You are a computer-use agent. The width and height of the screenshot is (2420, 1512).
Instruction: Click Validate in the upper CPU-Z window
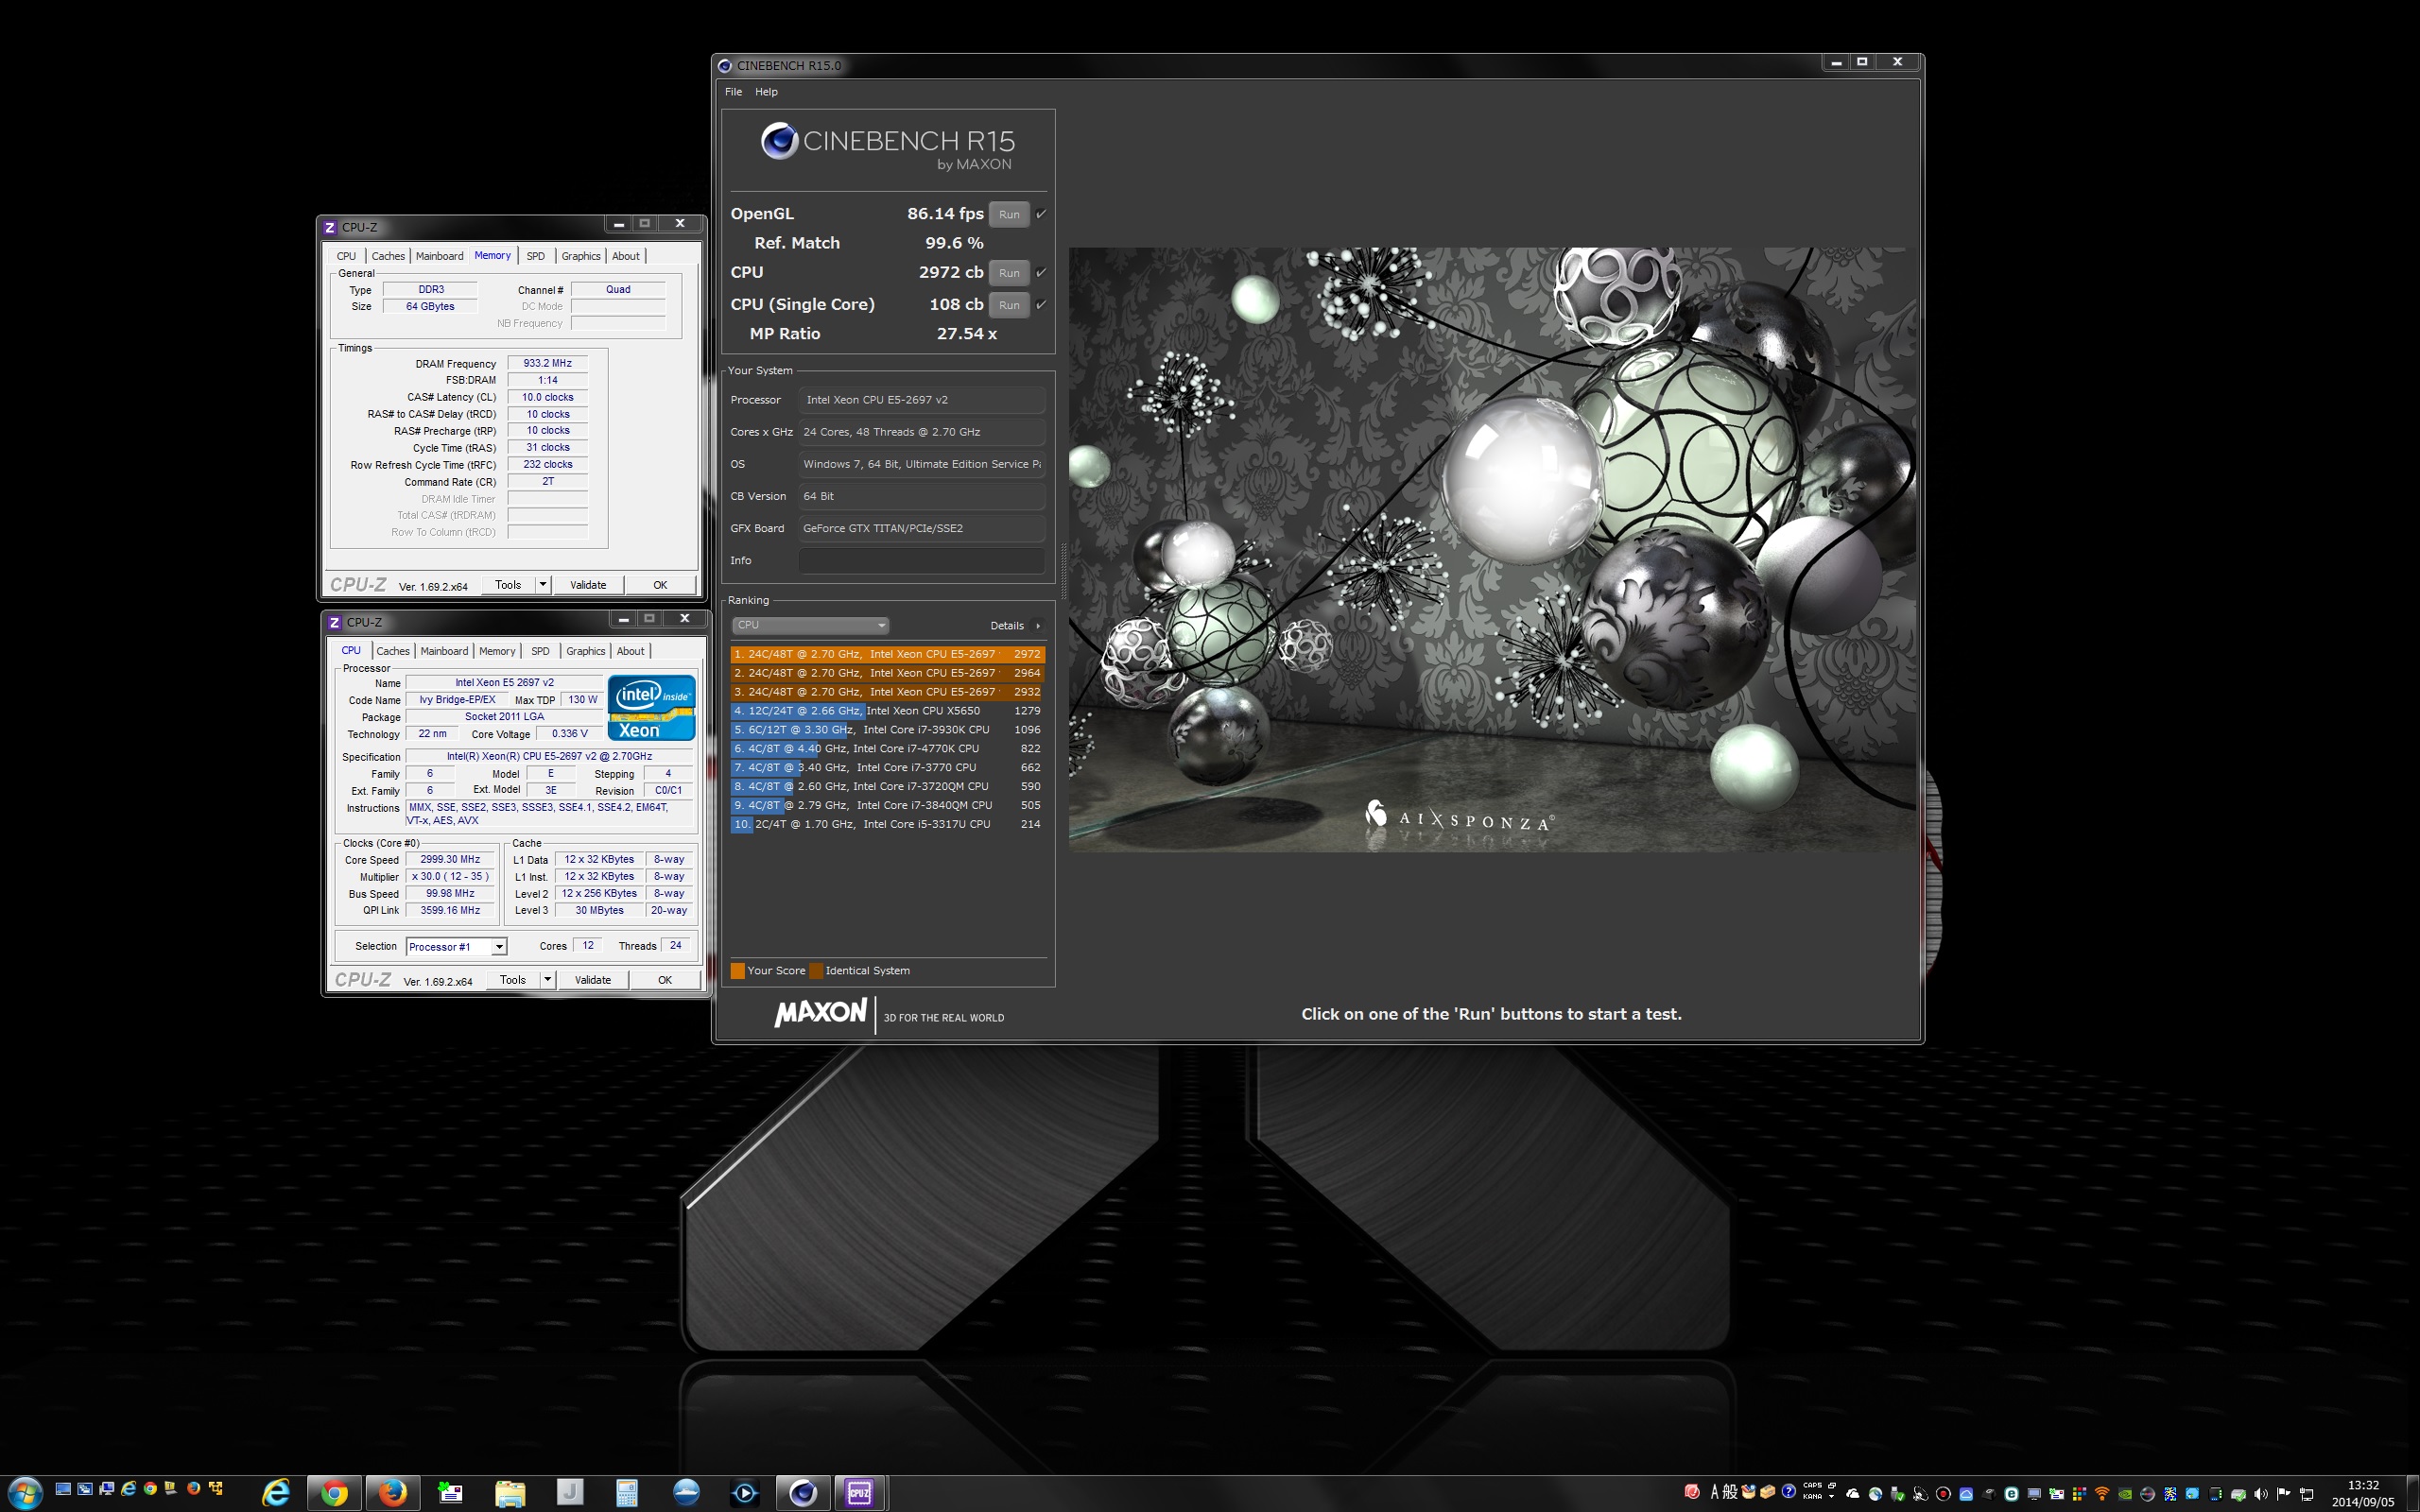pos(588,585)
